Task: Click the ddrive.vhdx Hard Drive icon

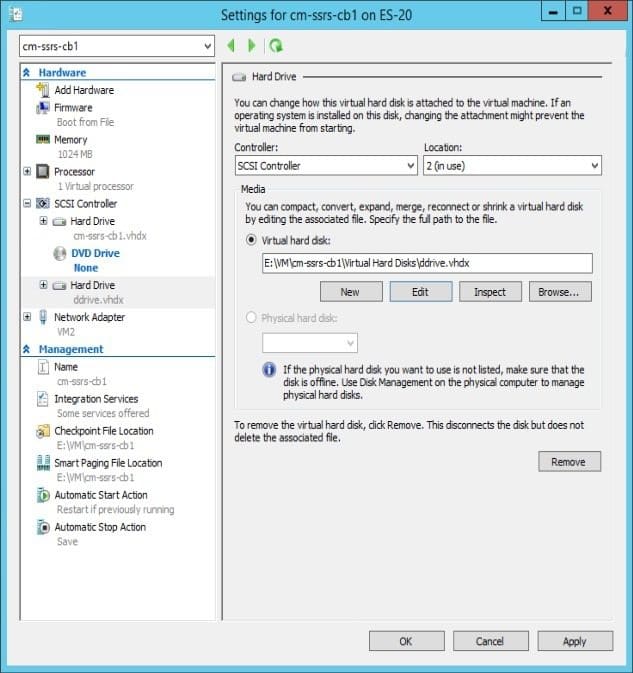Action: click(59, 285)
